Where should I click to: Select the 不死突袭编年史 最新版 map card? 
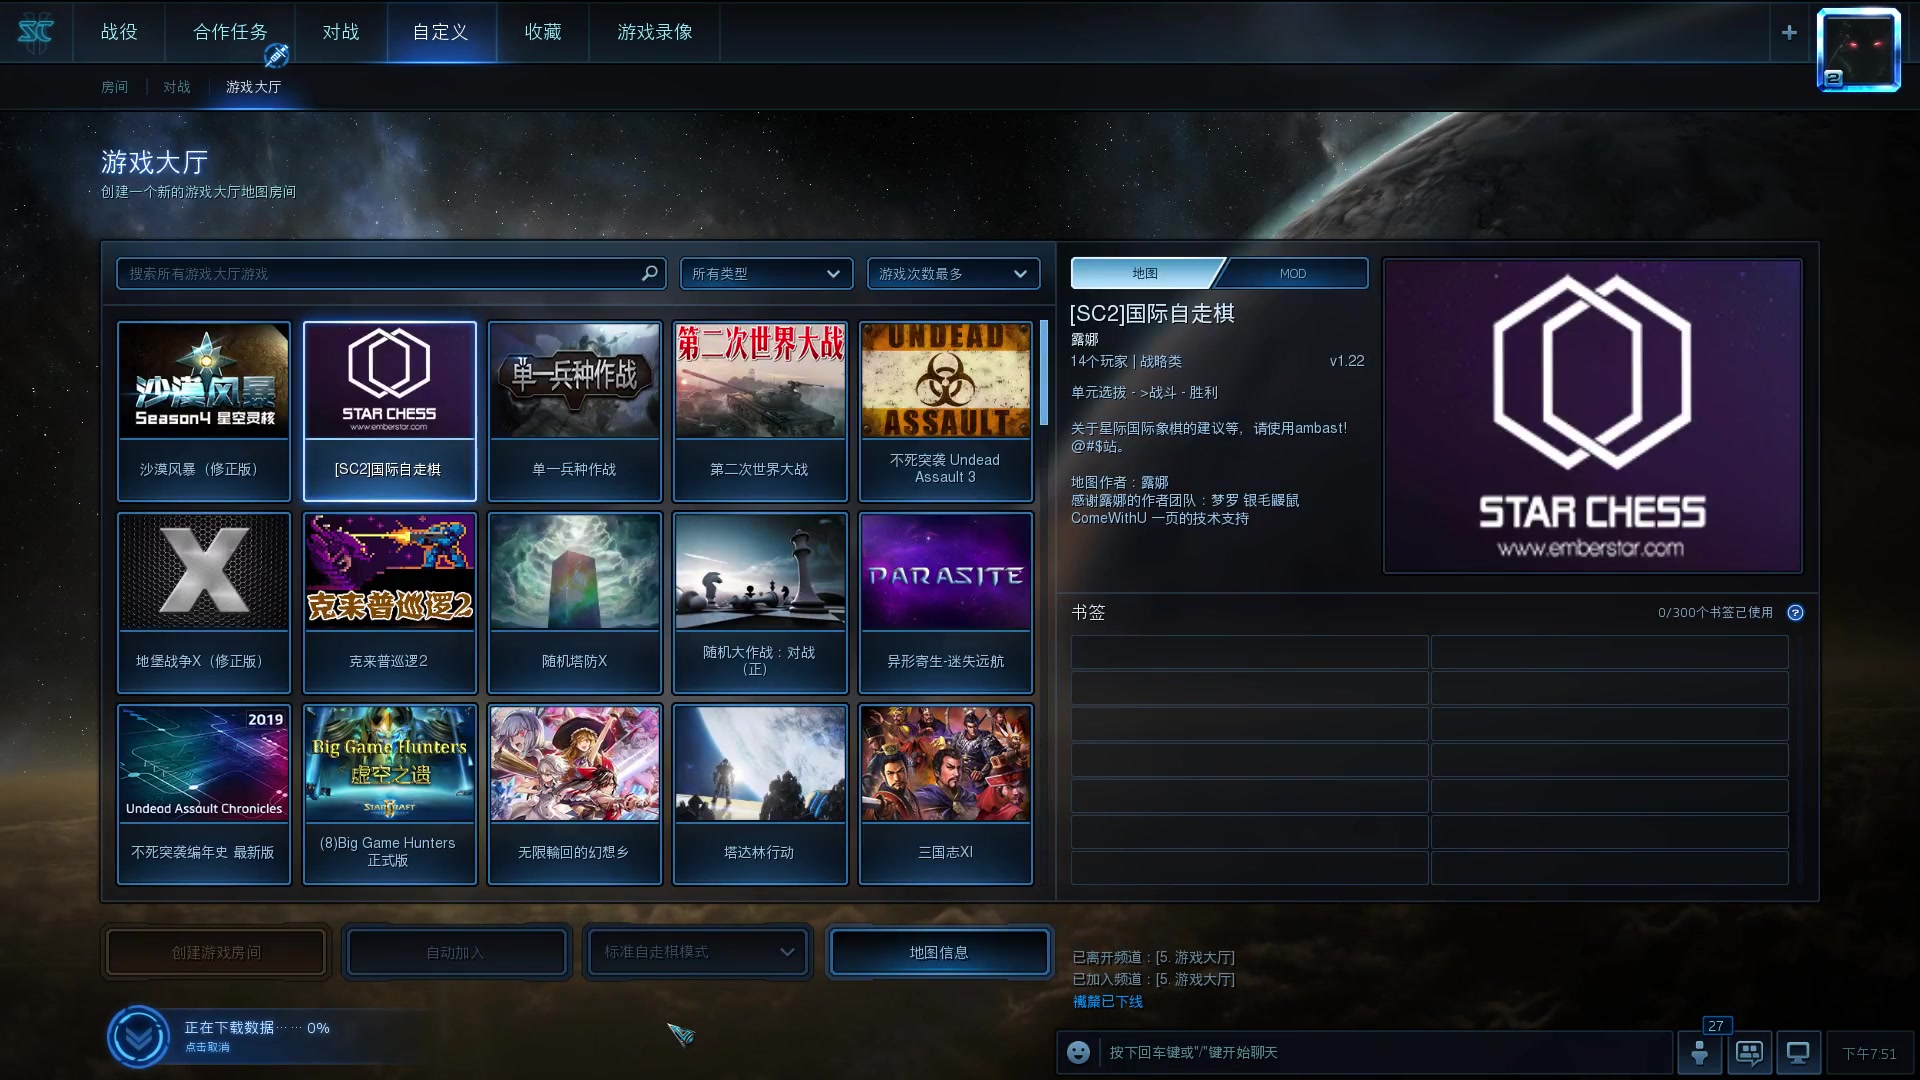point(204,795)
